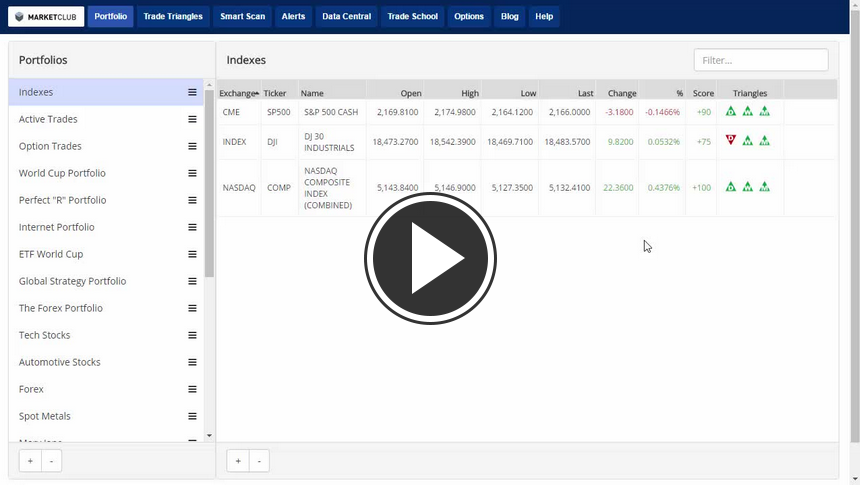Viewport: 860px width, 485px height.
Task: Select the Global Strategy Portfolio
Action: click(106, 281)
